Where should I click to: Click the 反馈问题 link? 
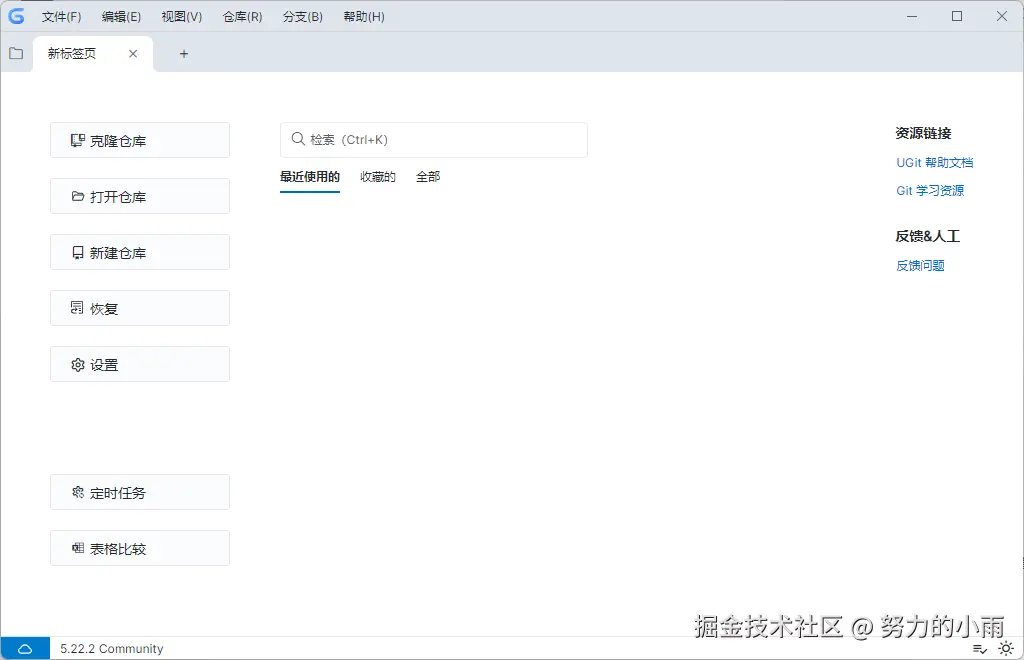point(920,266)
